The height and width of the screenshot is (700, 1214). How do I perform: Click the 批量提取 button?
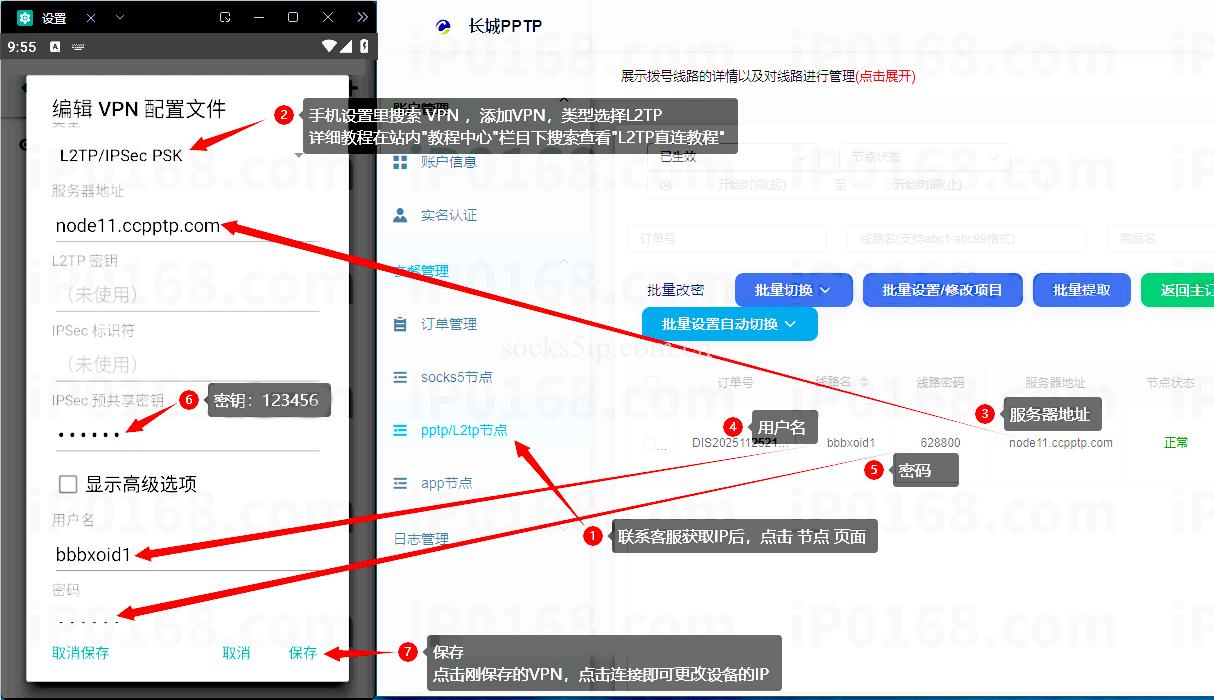(x=1081, y=290)
